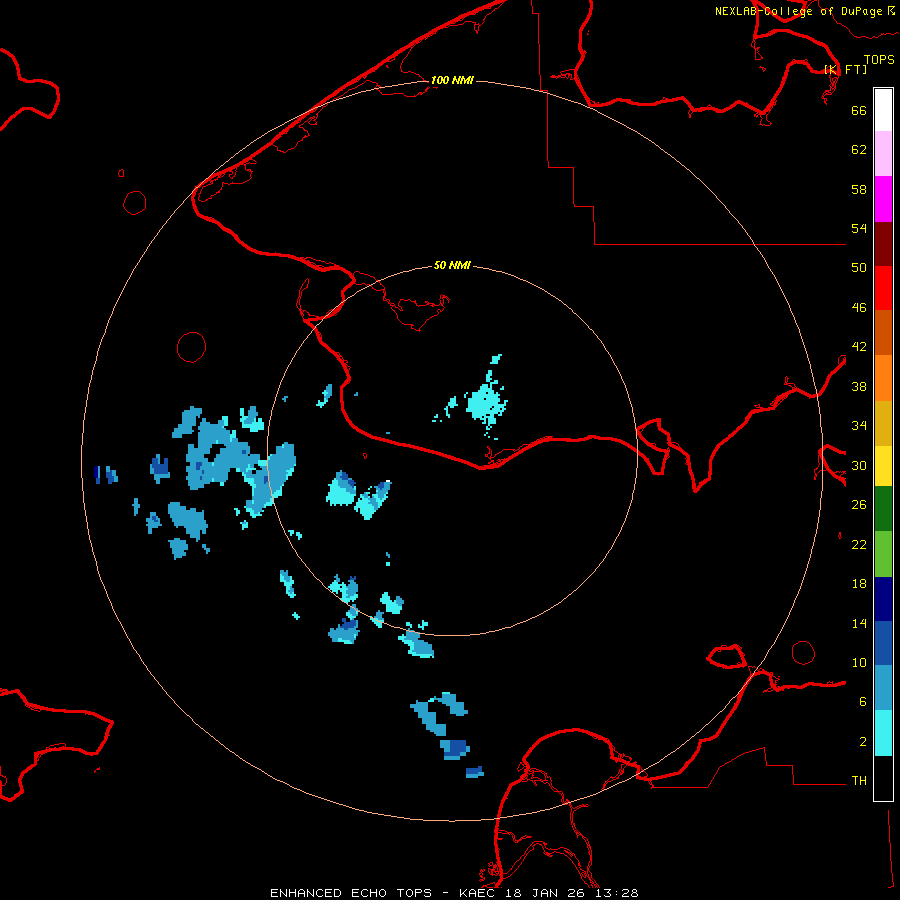
Task: Select the medium blue legend band
Action: pos(883,643)
